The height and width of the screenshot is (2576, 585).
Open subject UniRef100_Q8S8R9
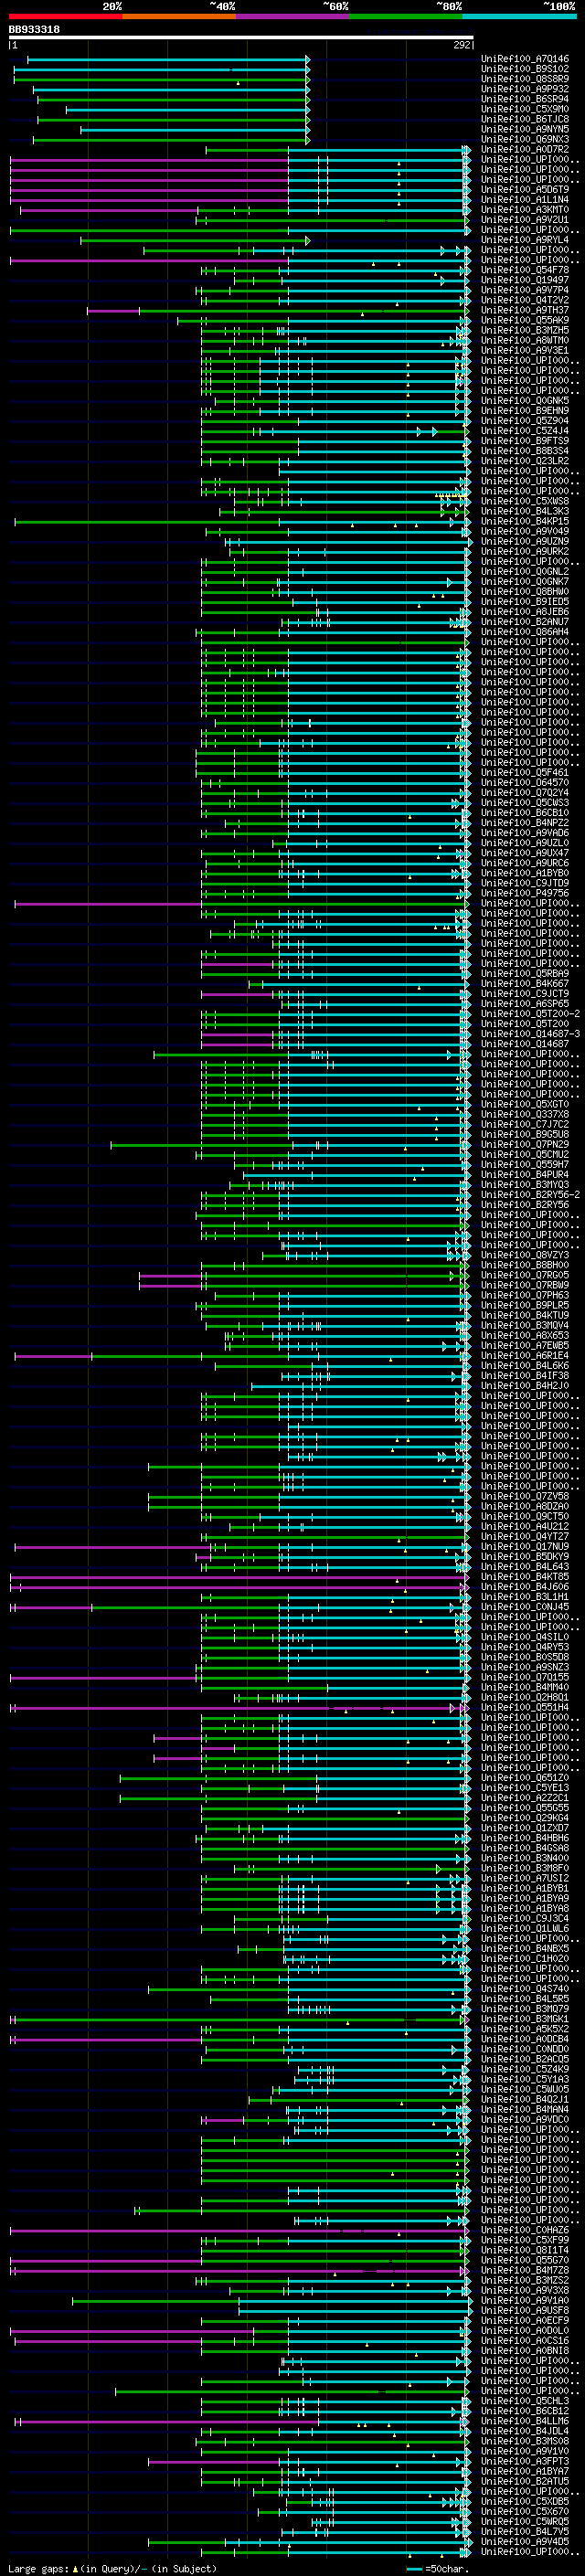[525, 79]
